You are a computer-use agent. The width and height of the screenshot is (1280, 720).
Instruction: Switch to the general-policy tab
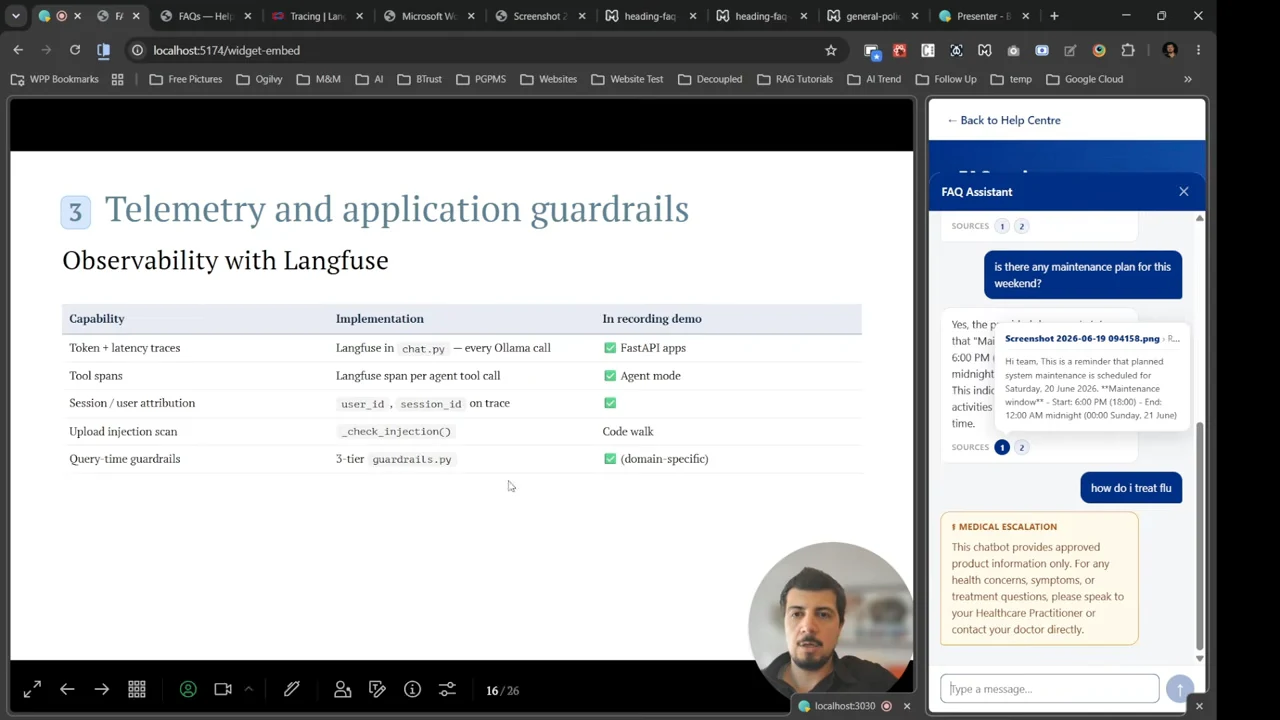(873, 16)
